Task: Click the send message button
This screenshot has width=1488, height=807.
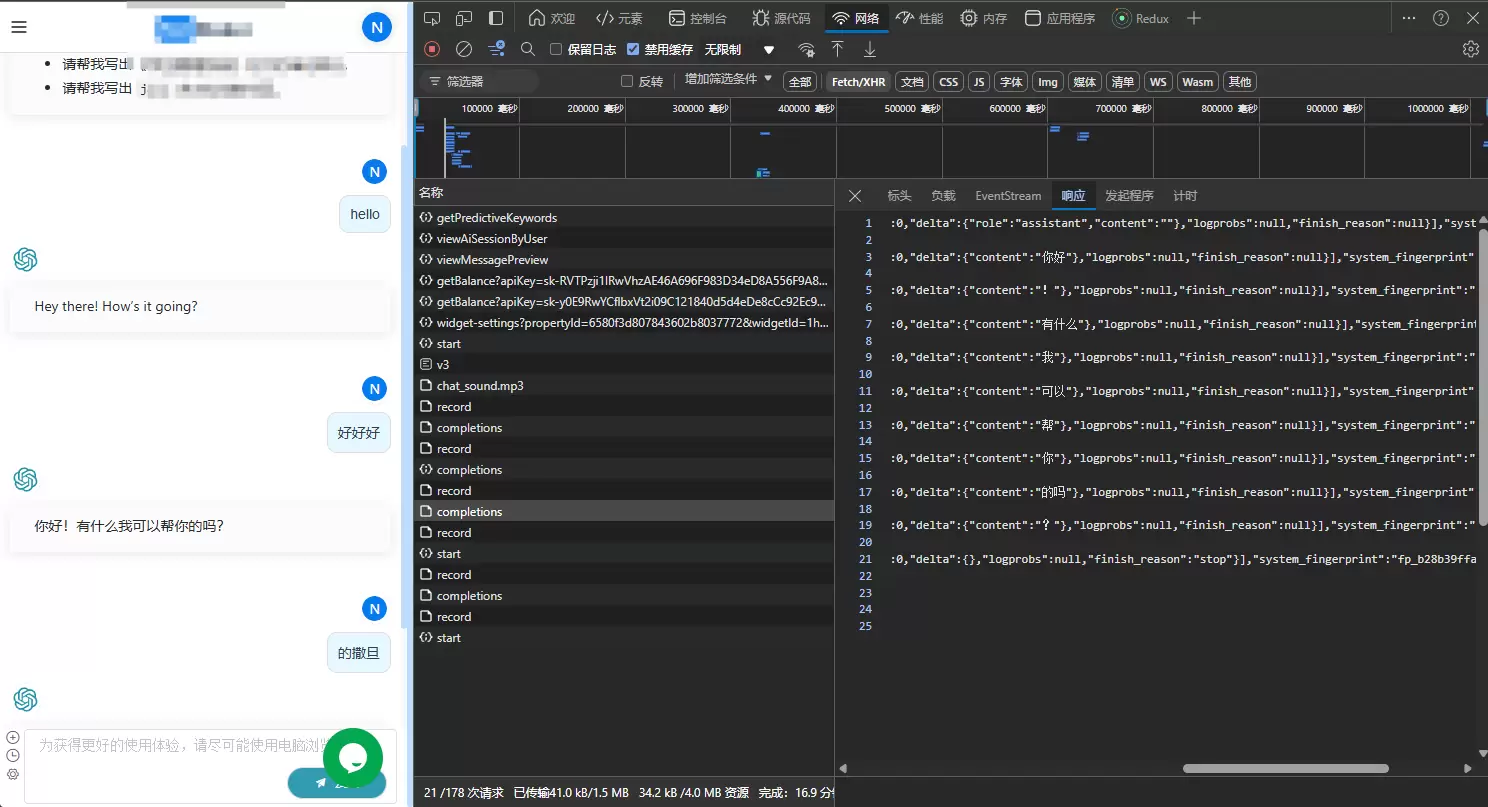Action: click(336, 783)
